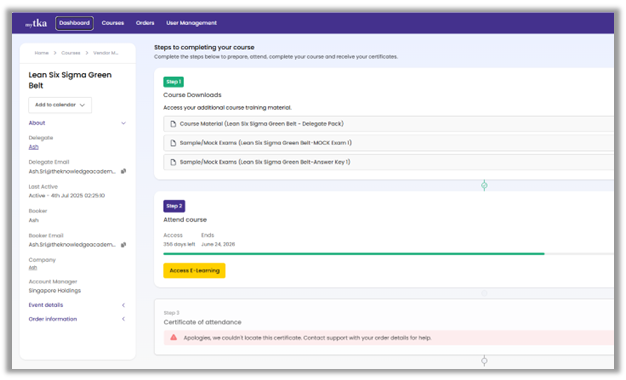Click the June 24, 2026 end date
Viewport: 626px width, 380px height.
point(218,244)
